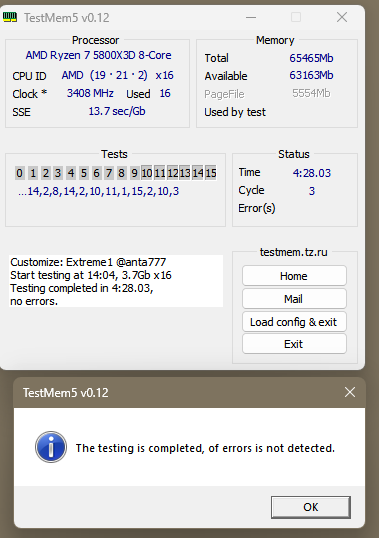The height and width of the screenshot is (538, 379).
Task: Minimize the main TestMem5 window
Action: pos(251,17)
